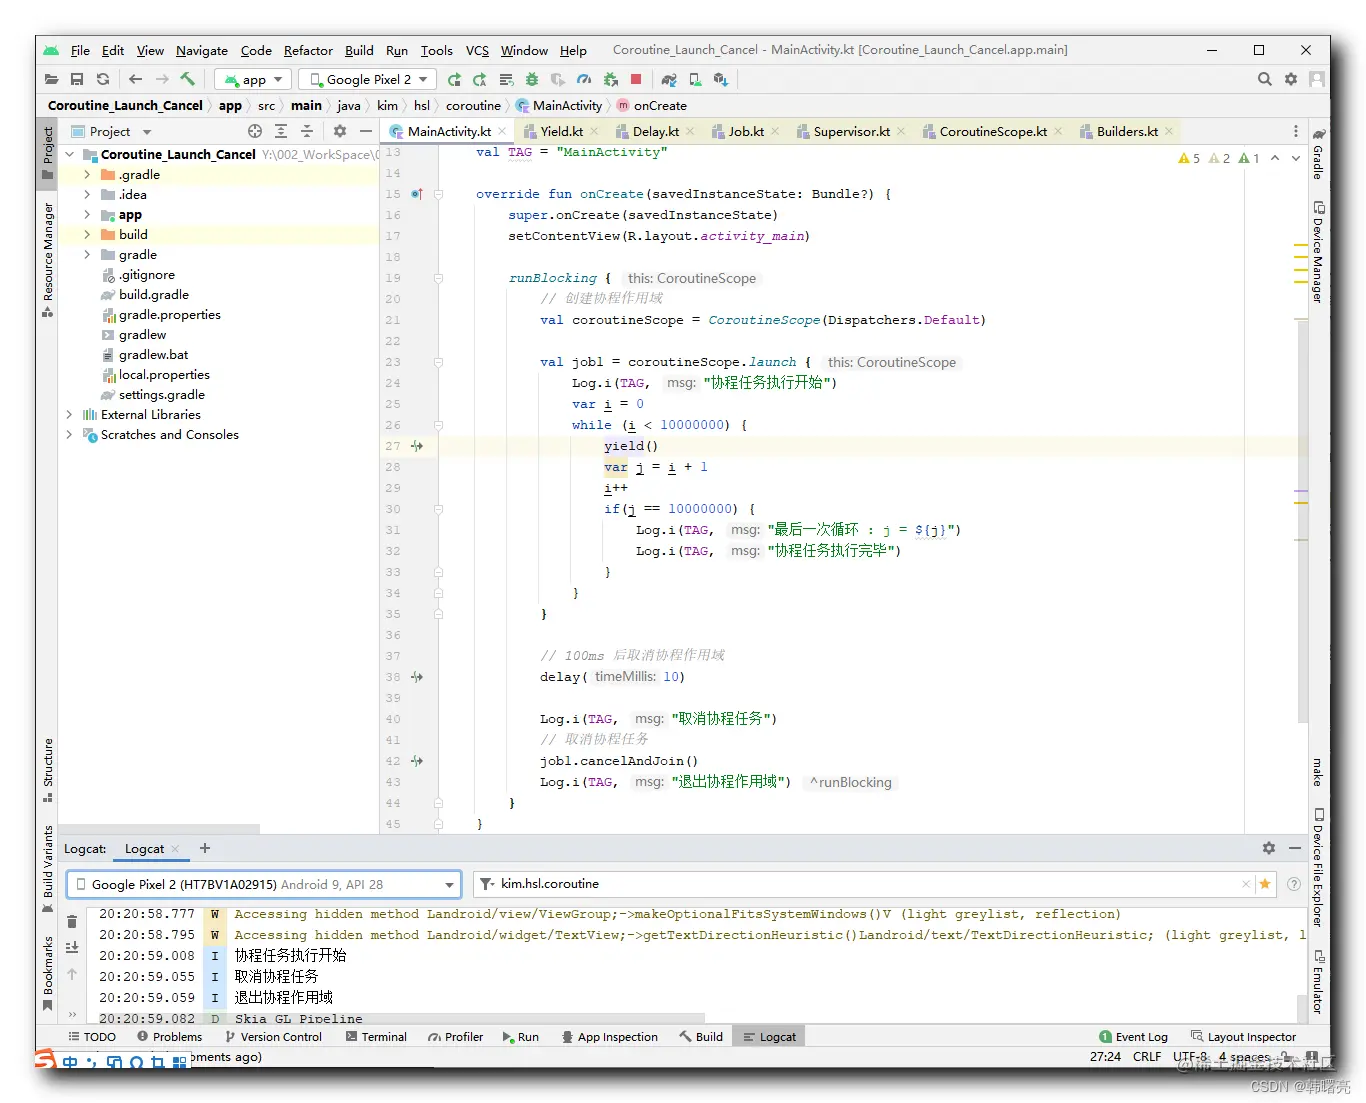Click the Back navigation arrow
This screenshot has height=1103, width=1366.
coord(135,79)
